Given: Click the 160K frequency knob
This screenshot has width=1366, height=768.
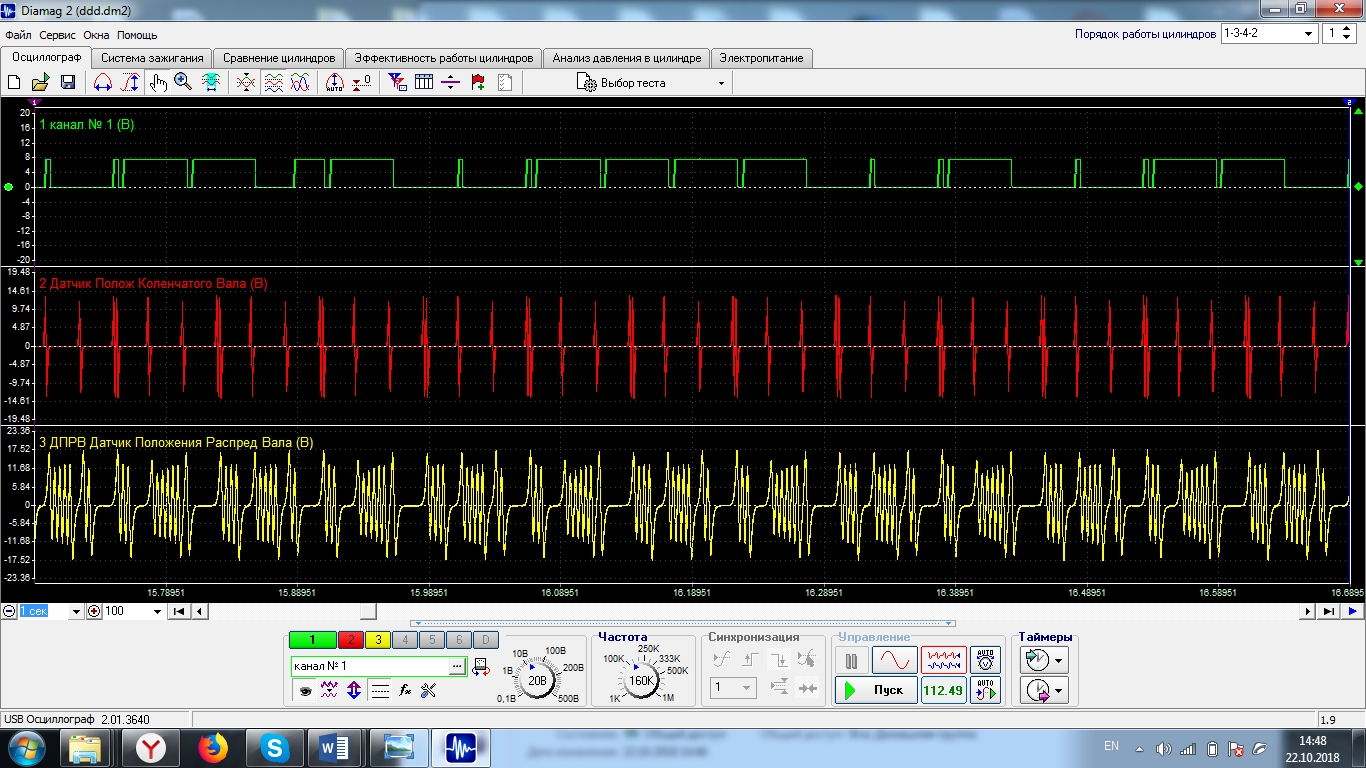Looking at the screenshot, I should 641,680.
